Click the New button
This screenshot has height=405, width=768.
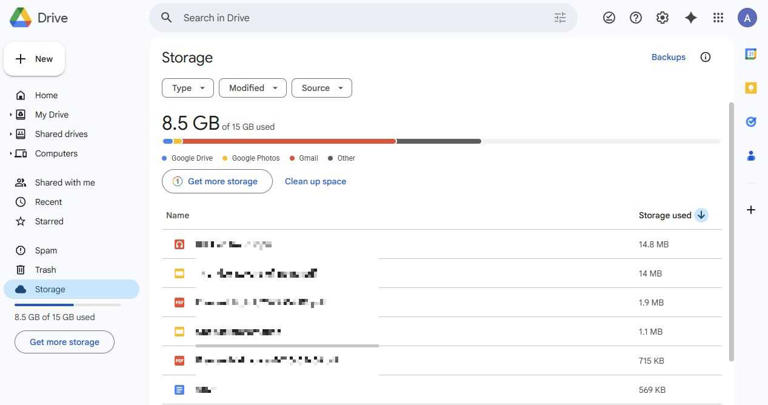coord(34,59)
